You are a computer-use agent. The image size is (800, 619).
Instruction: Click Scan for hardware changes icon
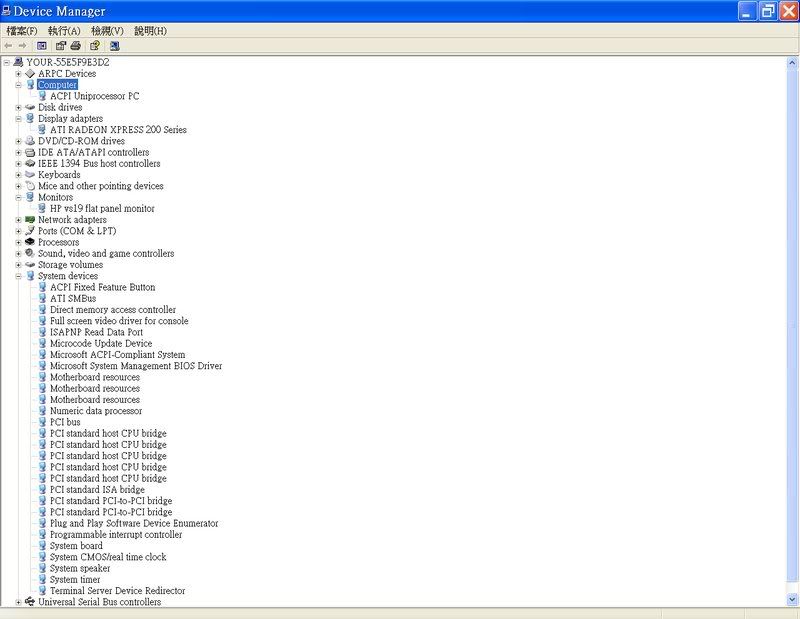click(x=115, y=46)
